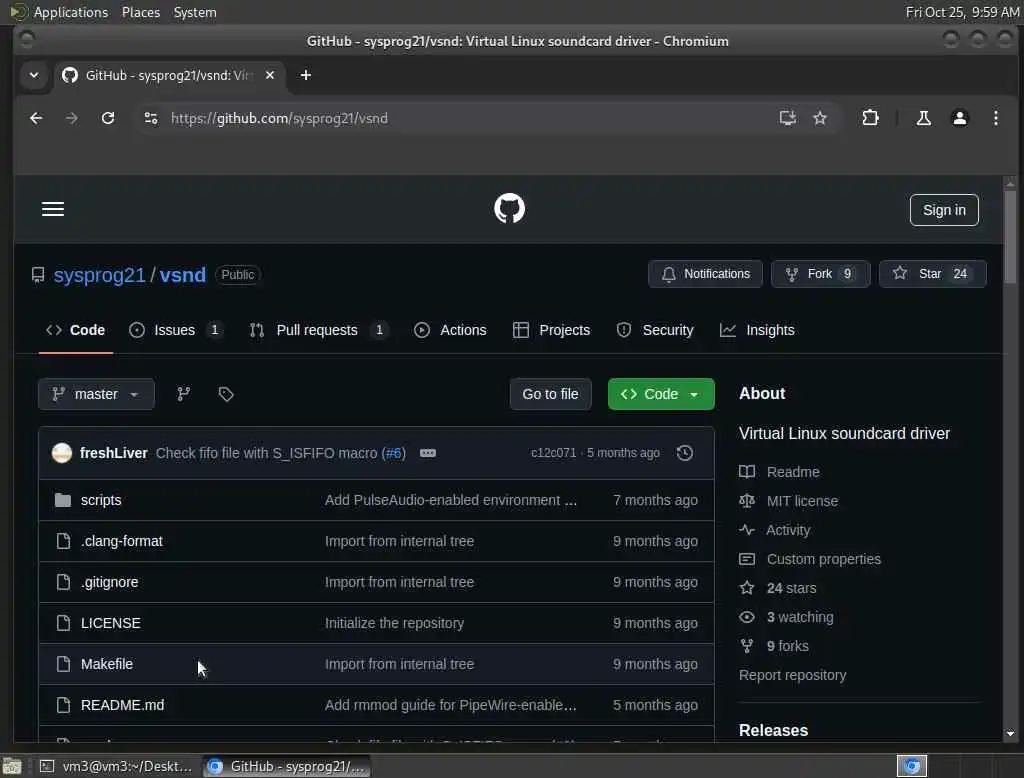Image resolution: width=1024 pixels, height=778 pixels.
Task: Switch to the Code tab
Action: [76, 330]
